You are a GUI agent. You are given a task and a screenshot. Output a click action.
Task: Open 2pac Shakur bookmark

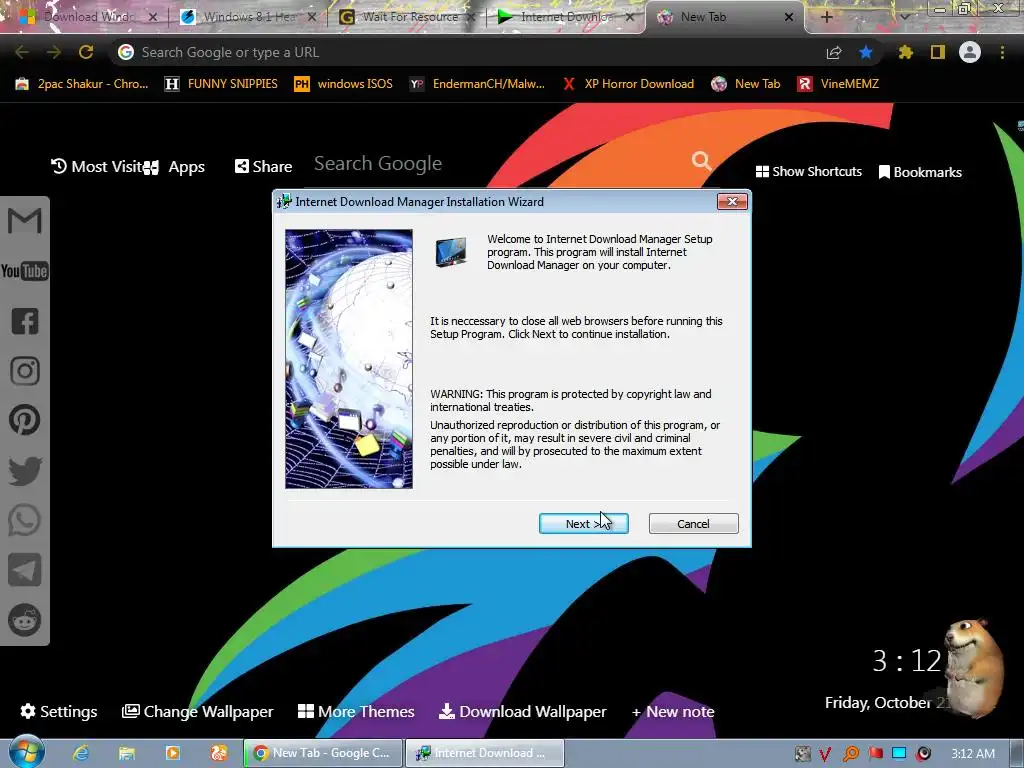pyautogui.click(x=82, y=84)
